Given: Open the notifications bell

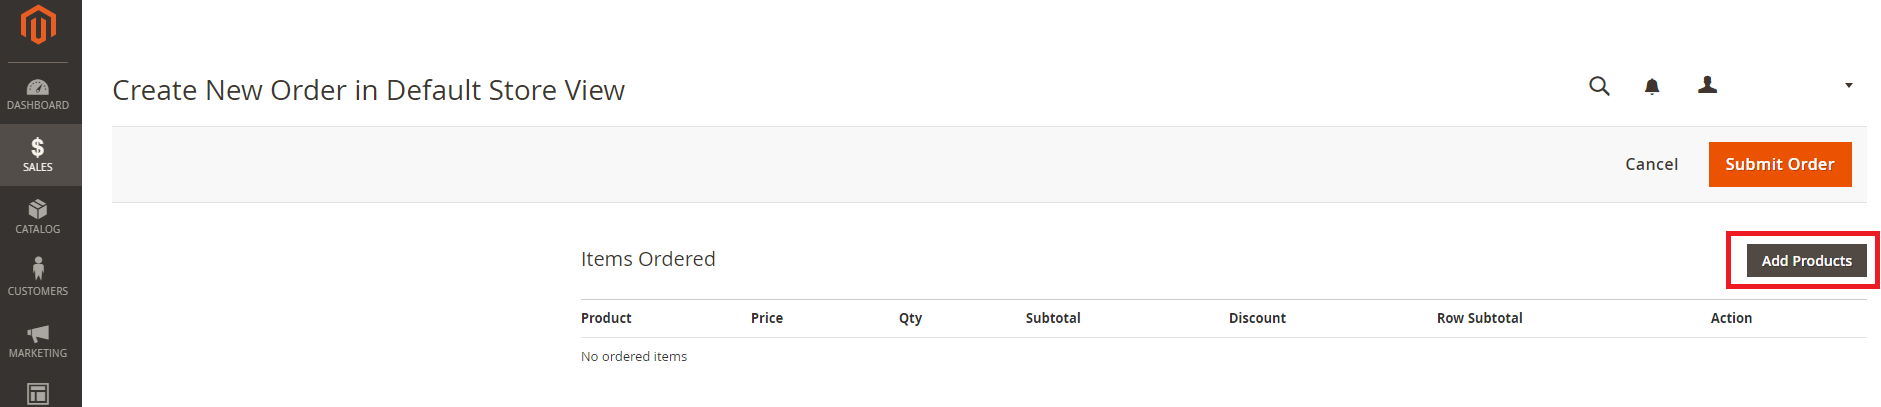Looking at the screenshot, I should (1652, 87).
